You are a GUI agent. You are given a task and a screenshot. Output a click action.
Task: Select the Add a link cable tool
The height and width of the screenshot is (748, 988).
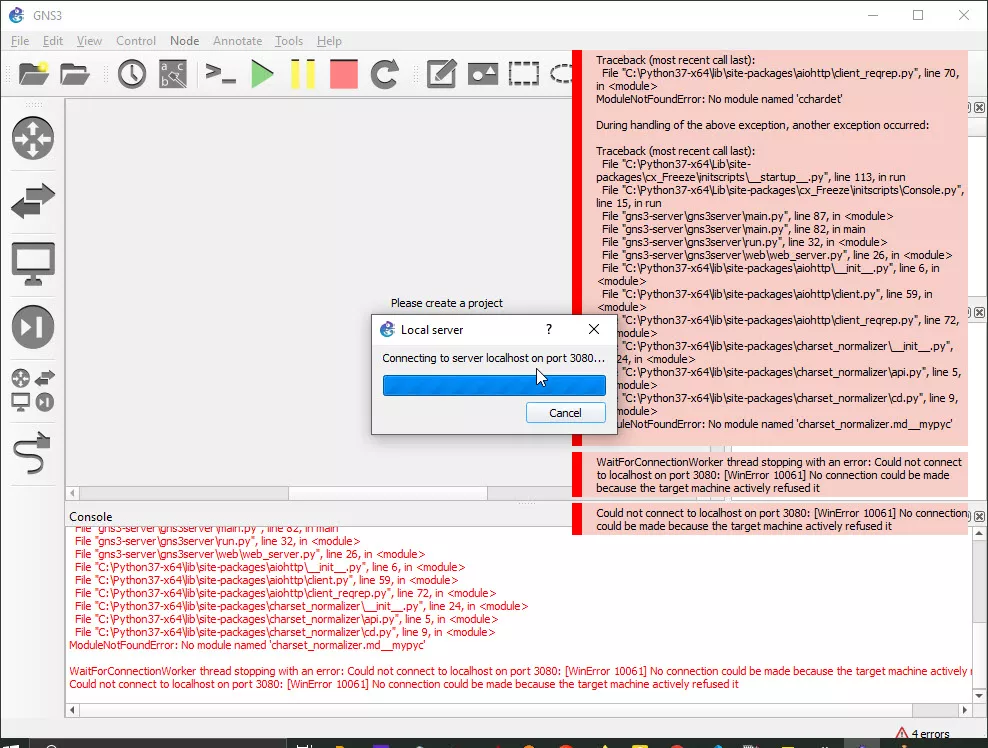[x=32, y=452]
